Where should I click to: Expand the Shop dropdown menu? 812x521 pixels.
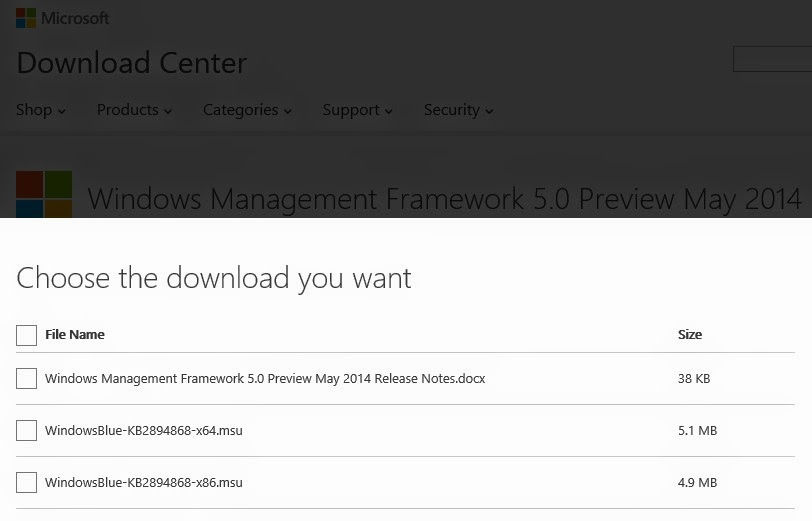coord(40,110)
